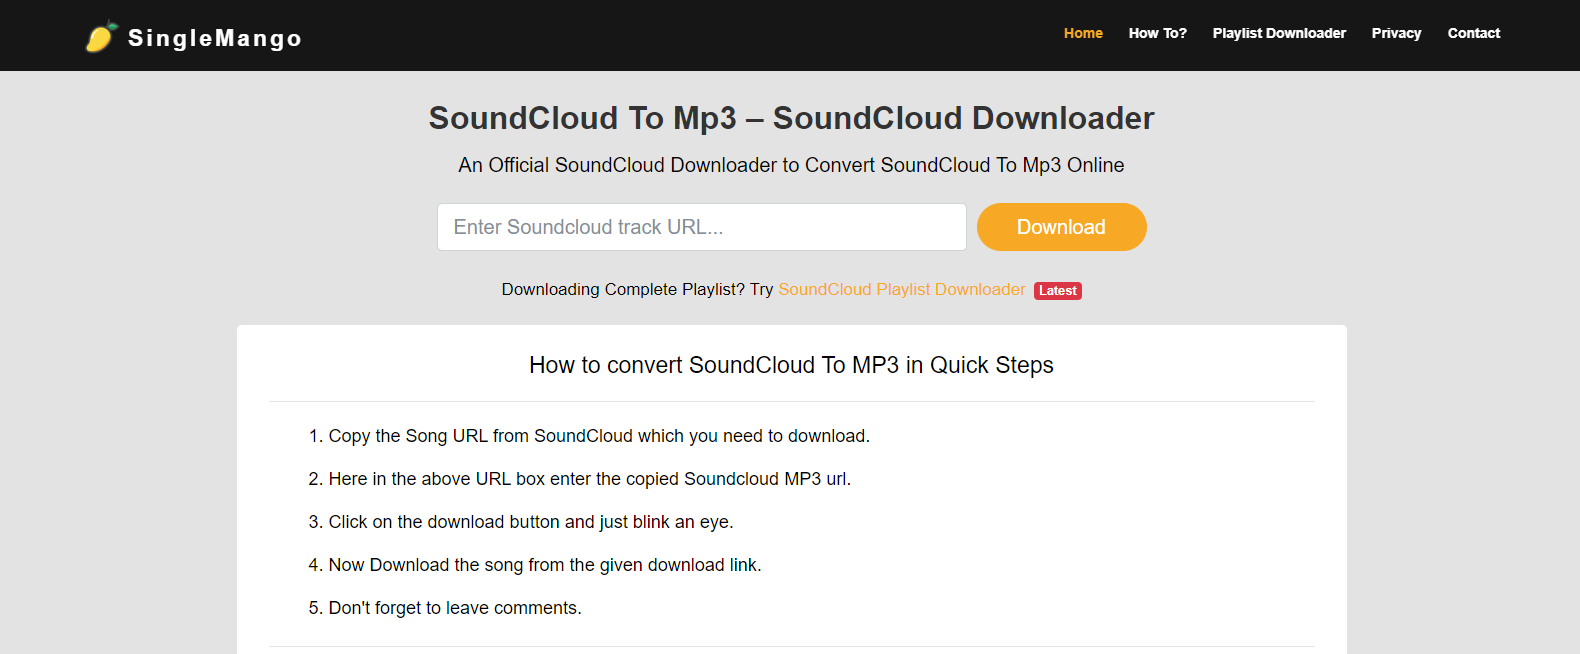Select the Home navigation item

[1083, 33]
